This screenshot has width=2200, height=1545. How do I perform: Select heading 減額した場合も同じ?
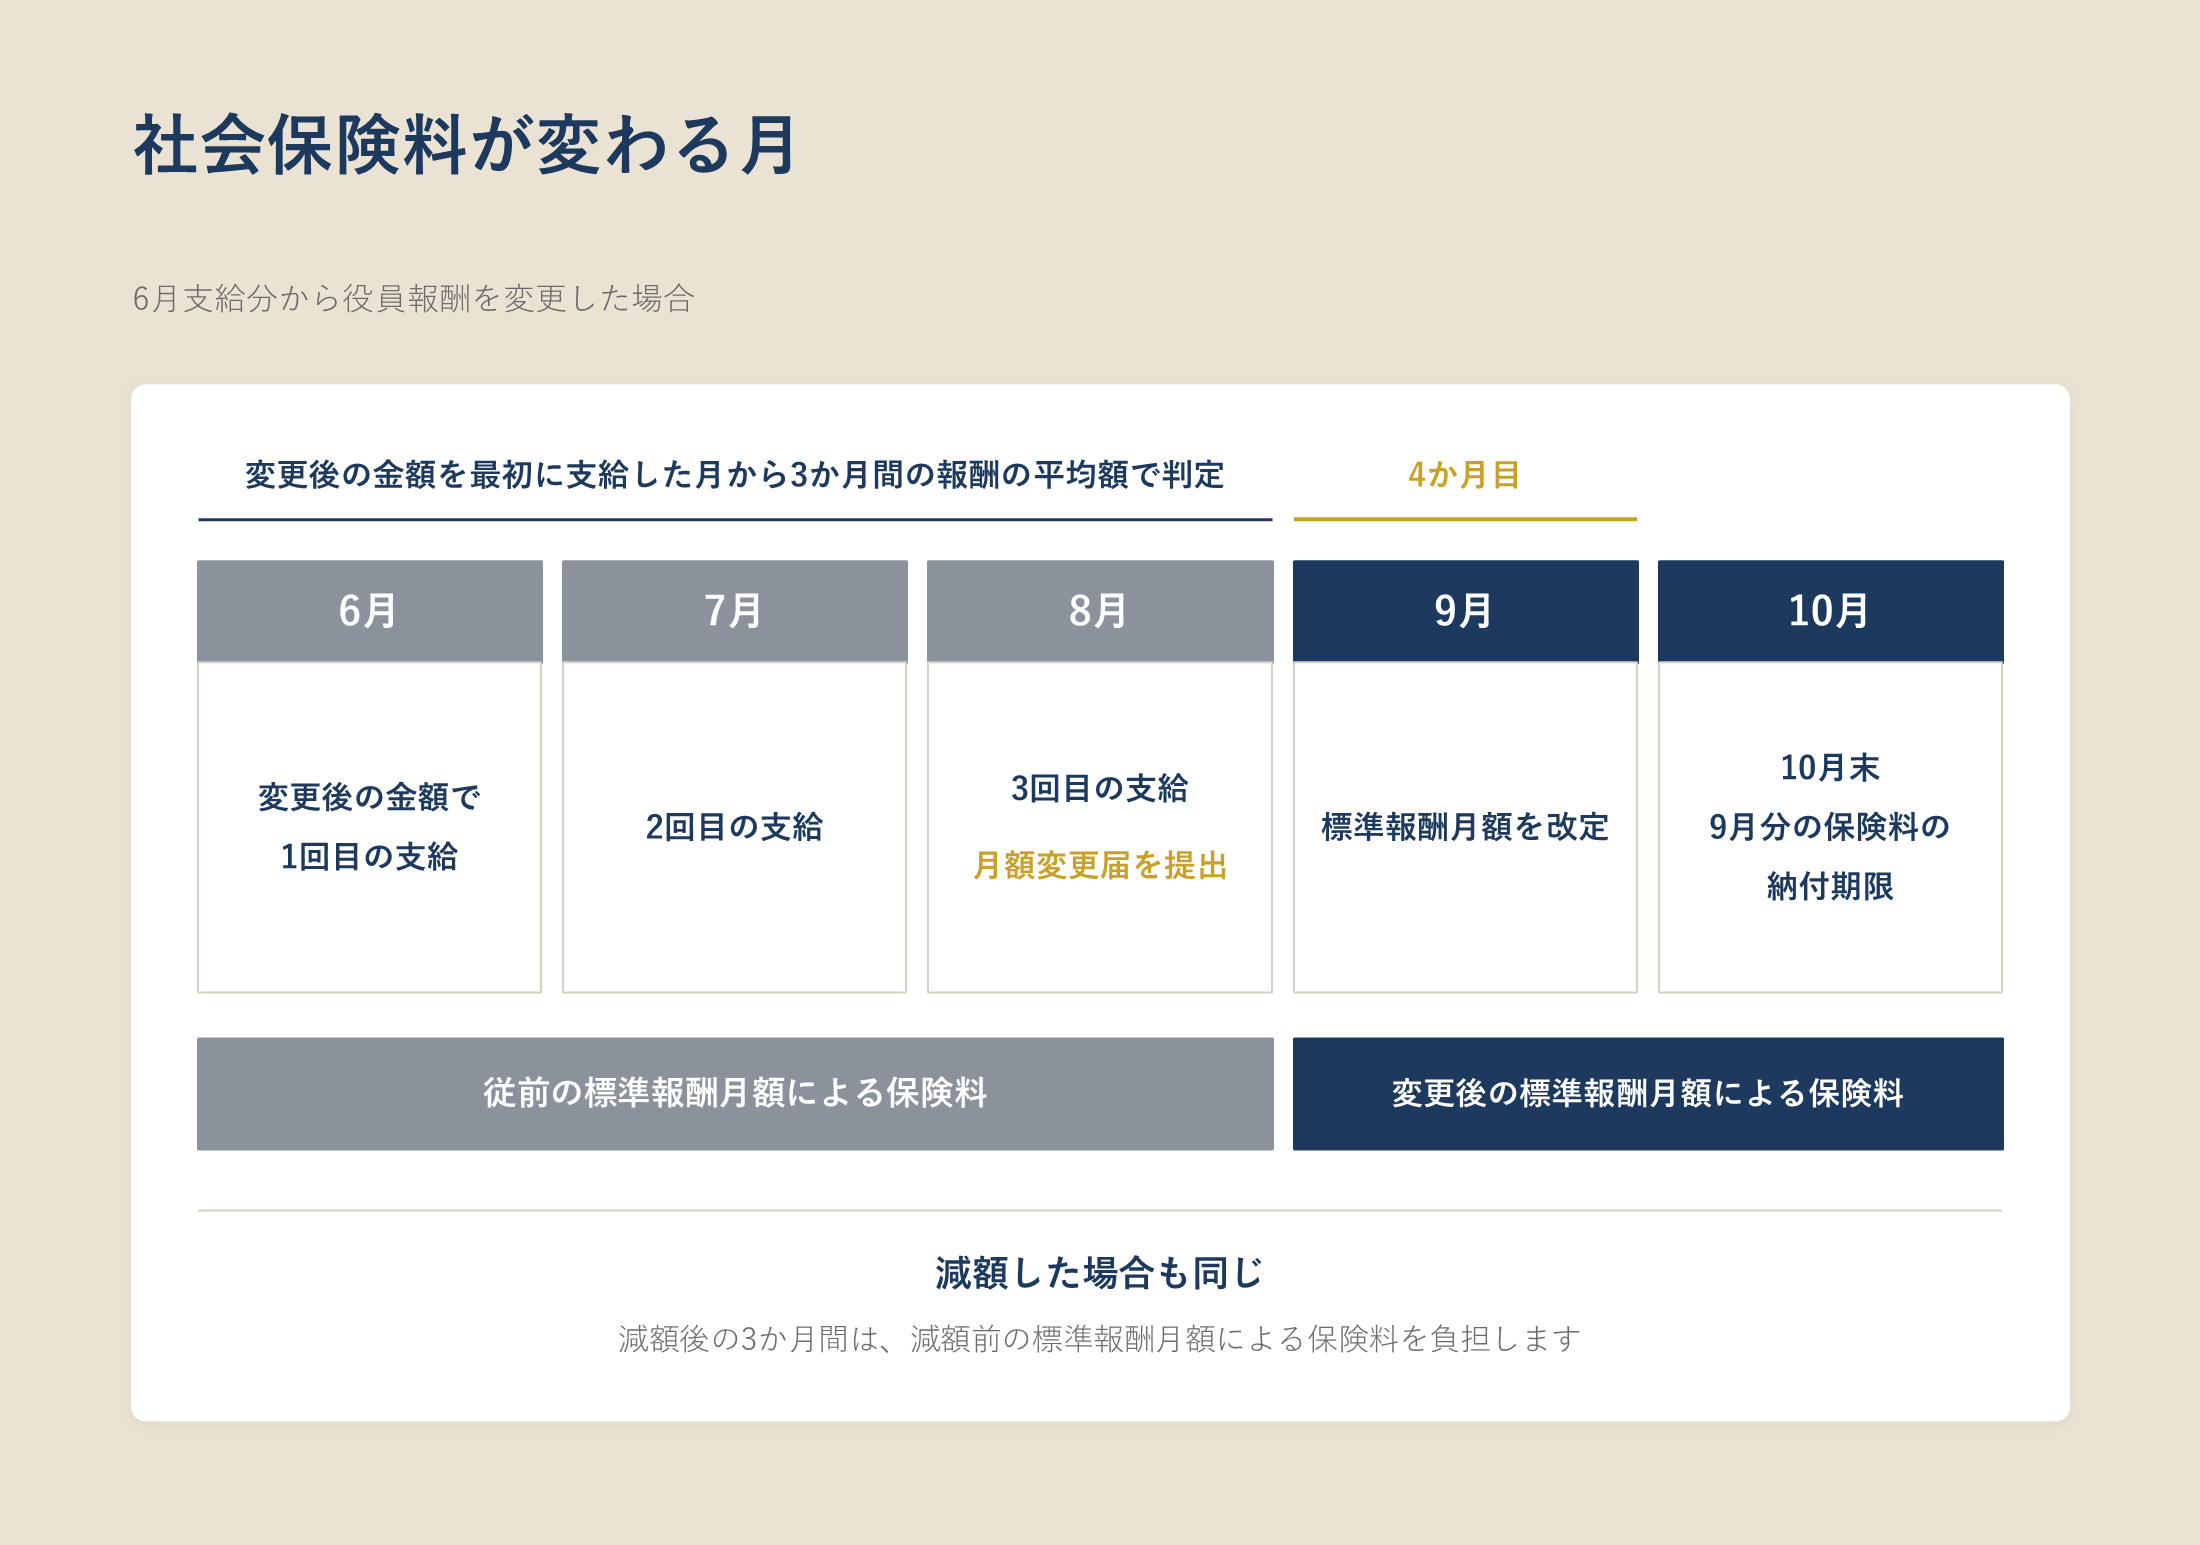(1100, 1273)
